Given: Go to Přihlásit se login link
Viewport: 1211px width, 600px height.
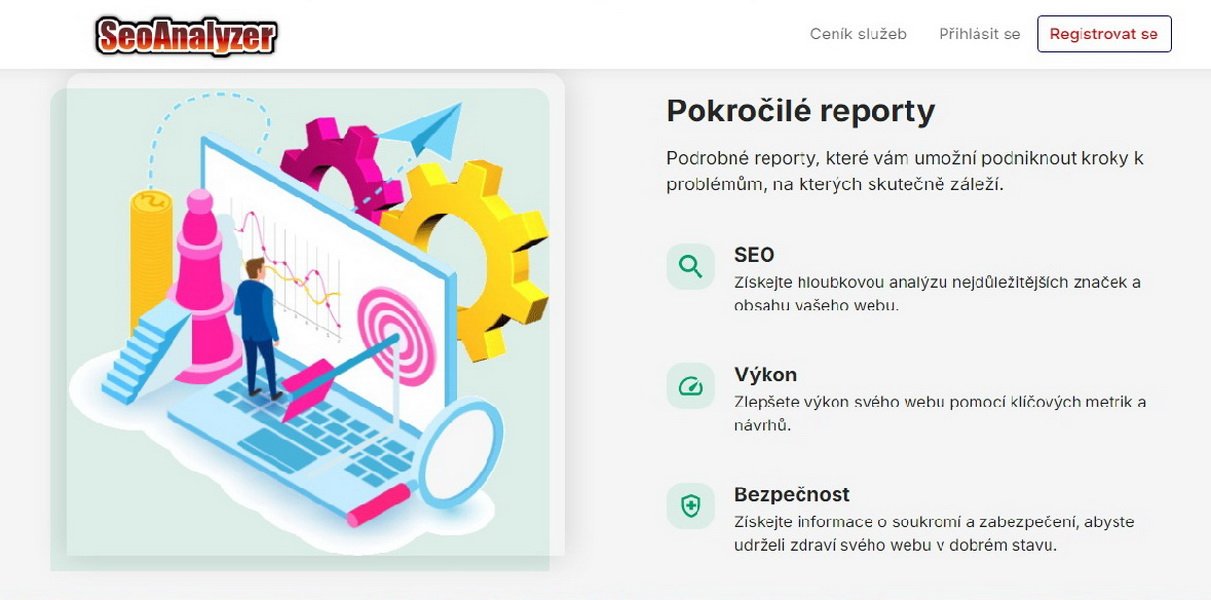Looking at the screenshot, I should pyautogui.click(x=980, y=34).
